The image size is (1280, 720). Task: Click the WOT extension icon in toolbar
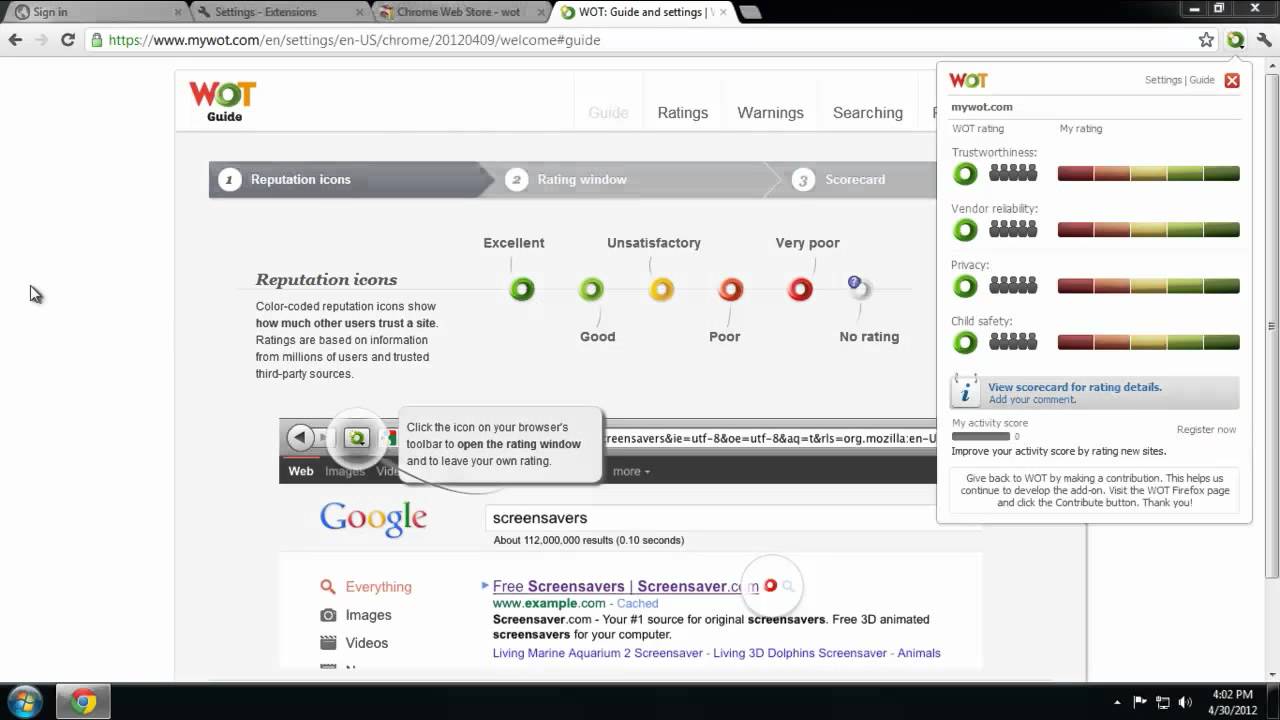click(1236, 40)
